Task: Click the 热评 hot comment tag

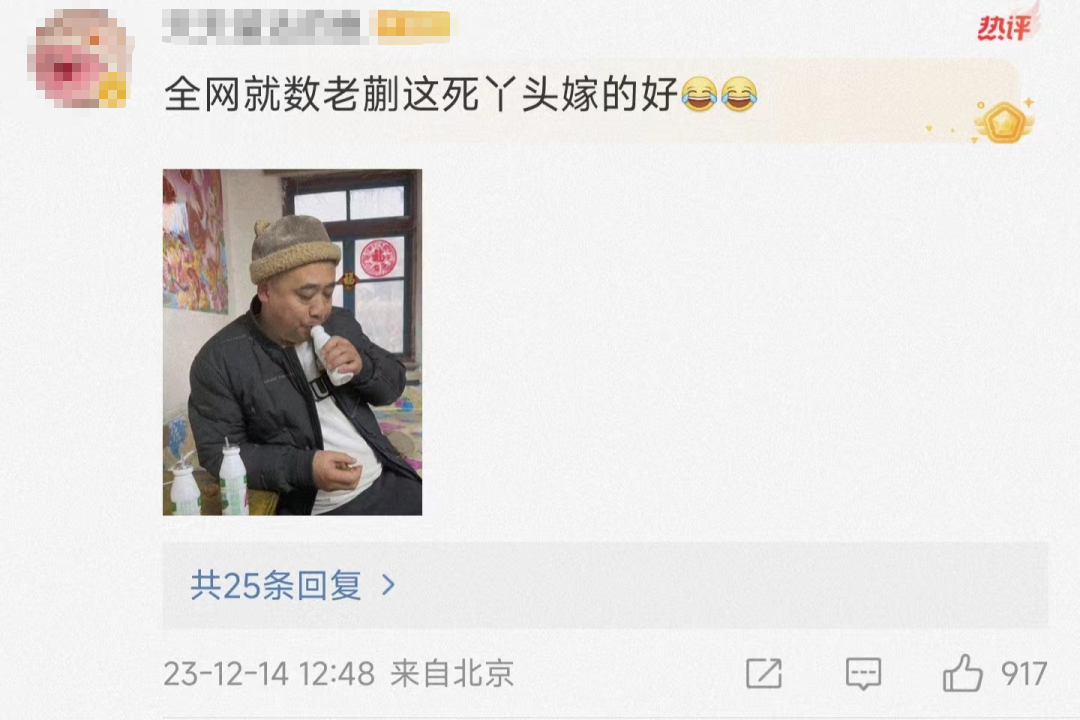Action: (1004, 28)
